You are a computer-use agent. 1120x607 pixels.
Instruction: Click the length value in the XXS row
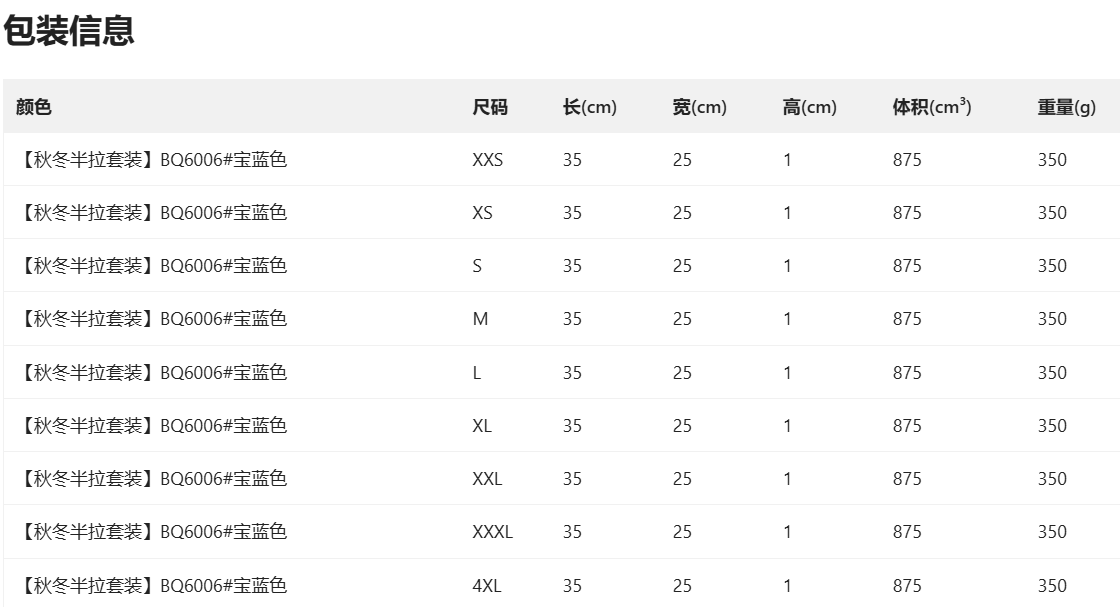(572, 160)
